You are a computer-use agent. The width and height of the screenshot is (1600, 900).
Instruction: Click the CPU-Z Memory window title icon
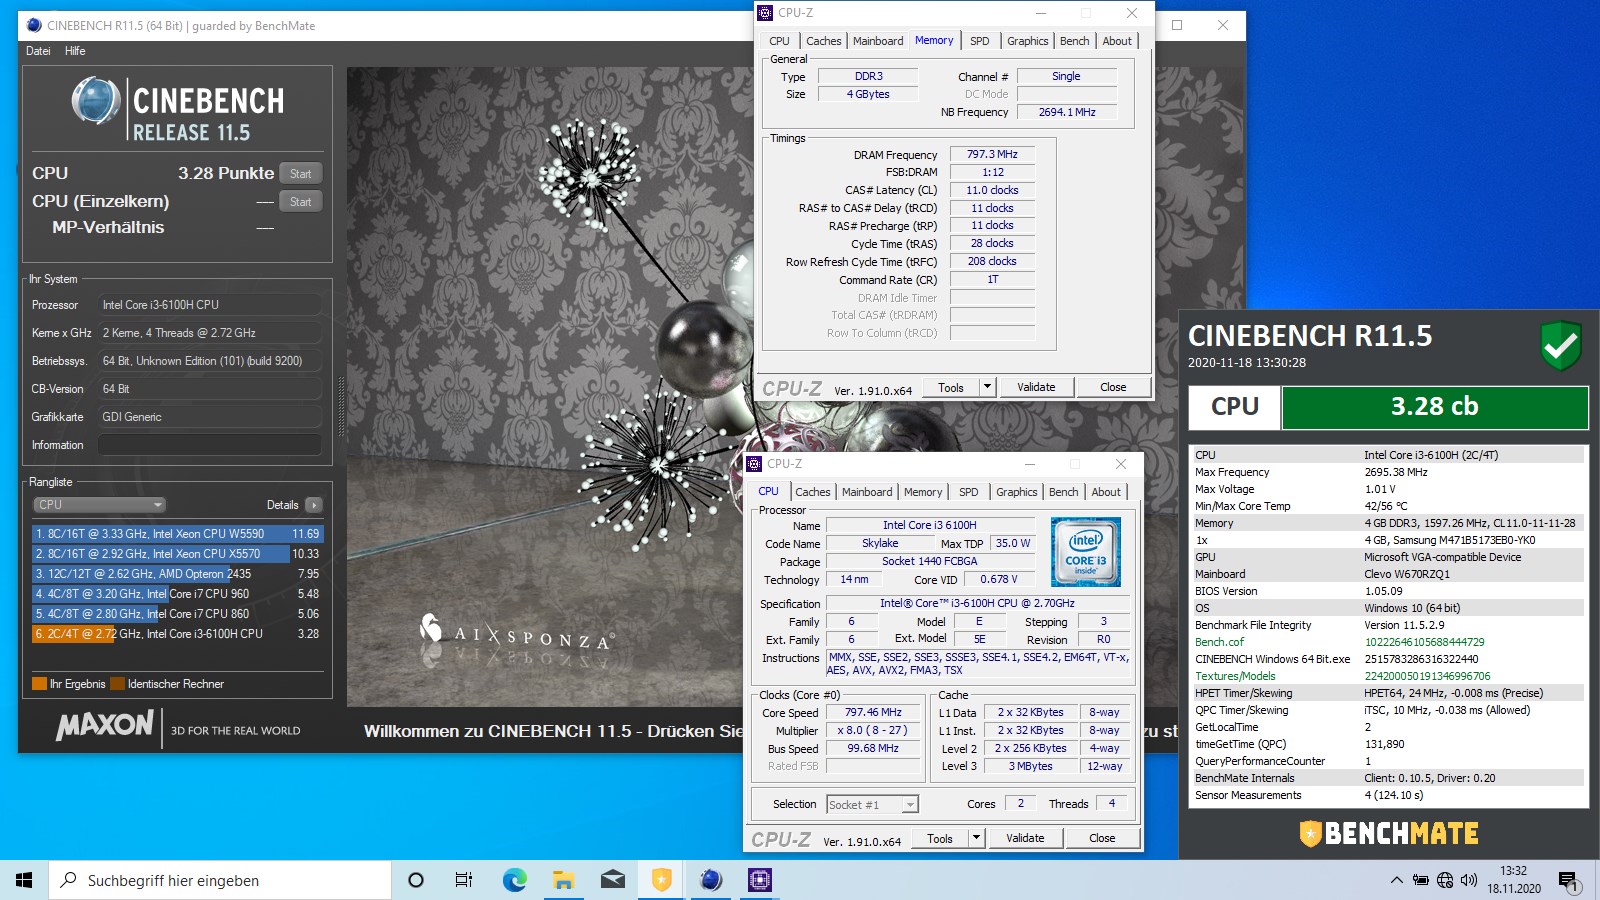(x=766, y=13)
